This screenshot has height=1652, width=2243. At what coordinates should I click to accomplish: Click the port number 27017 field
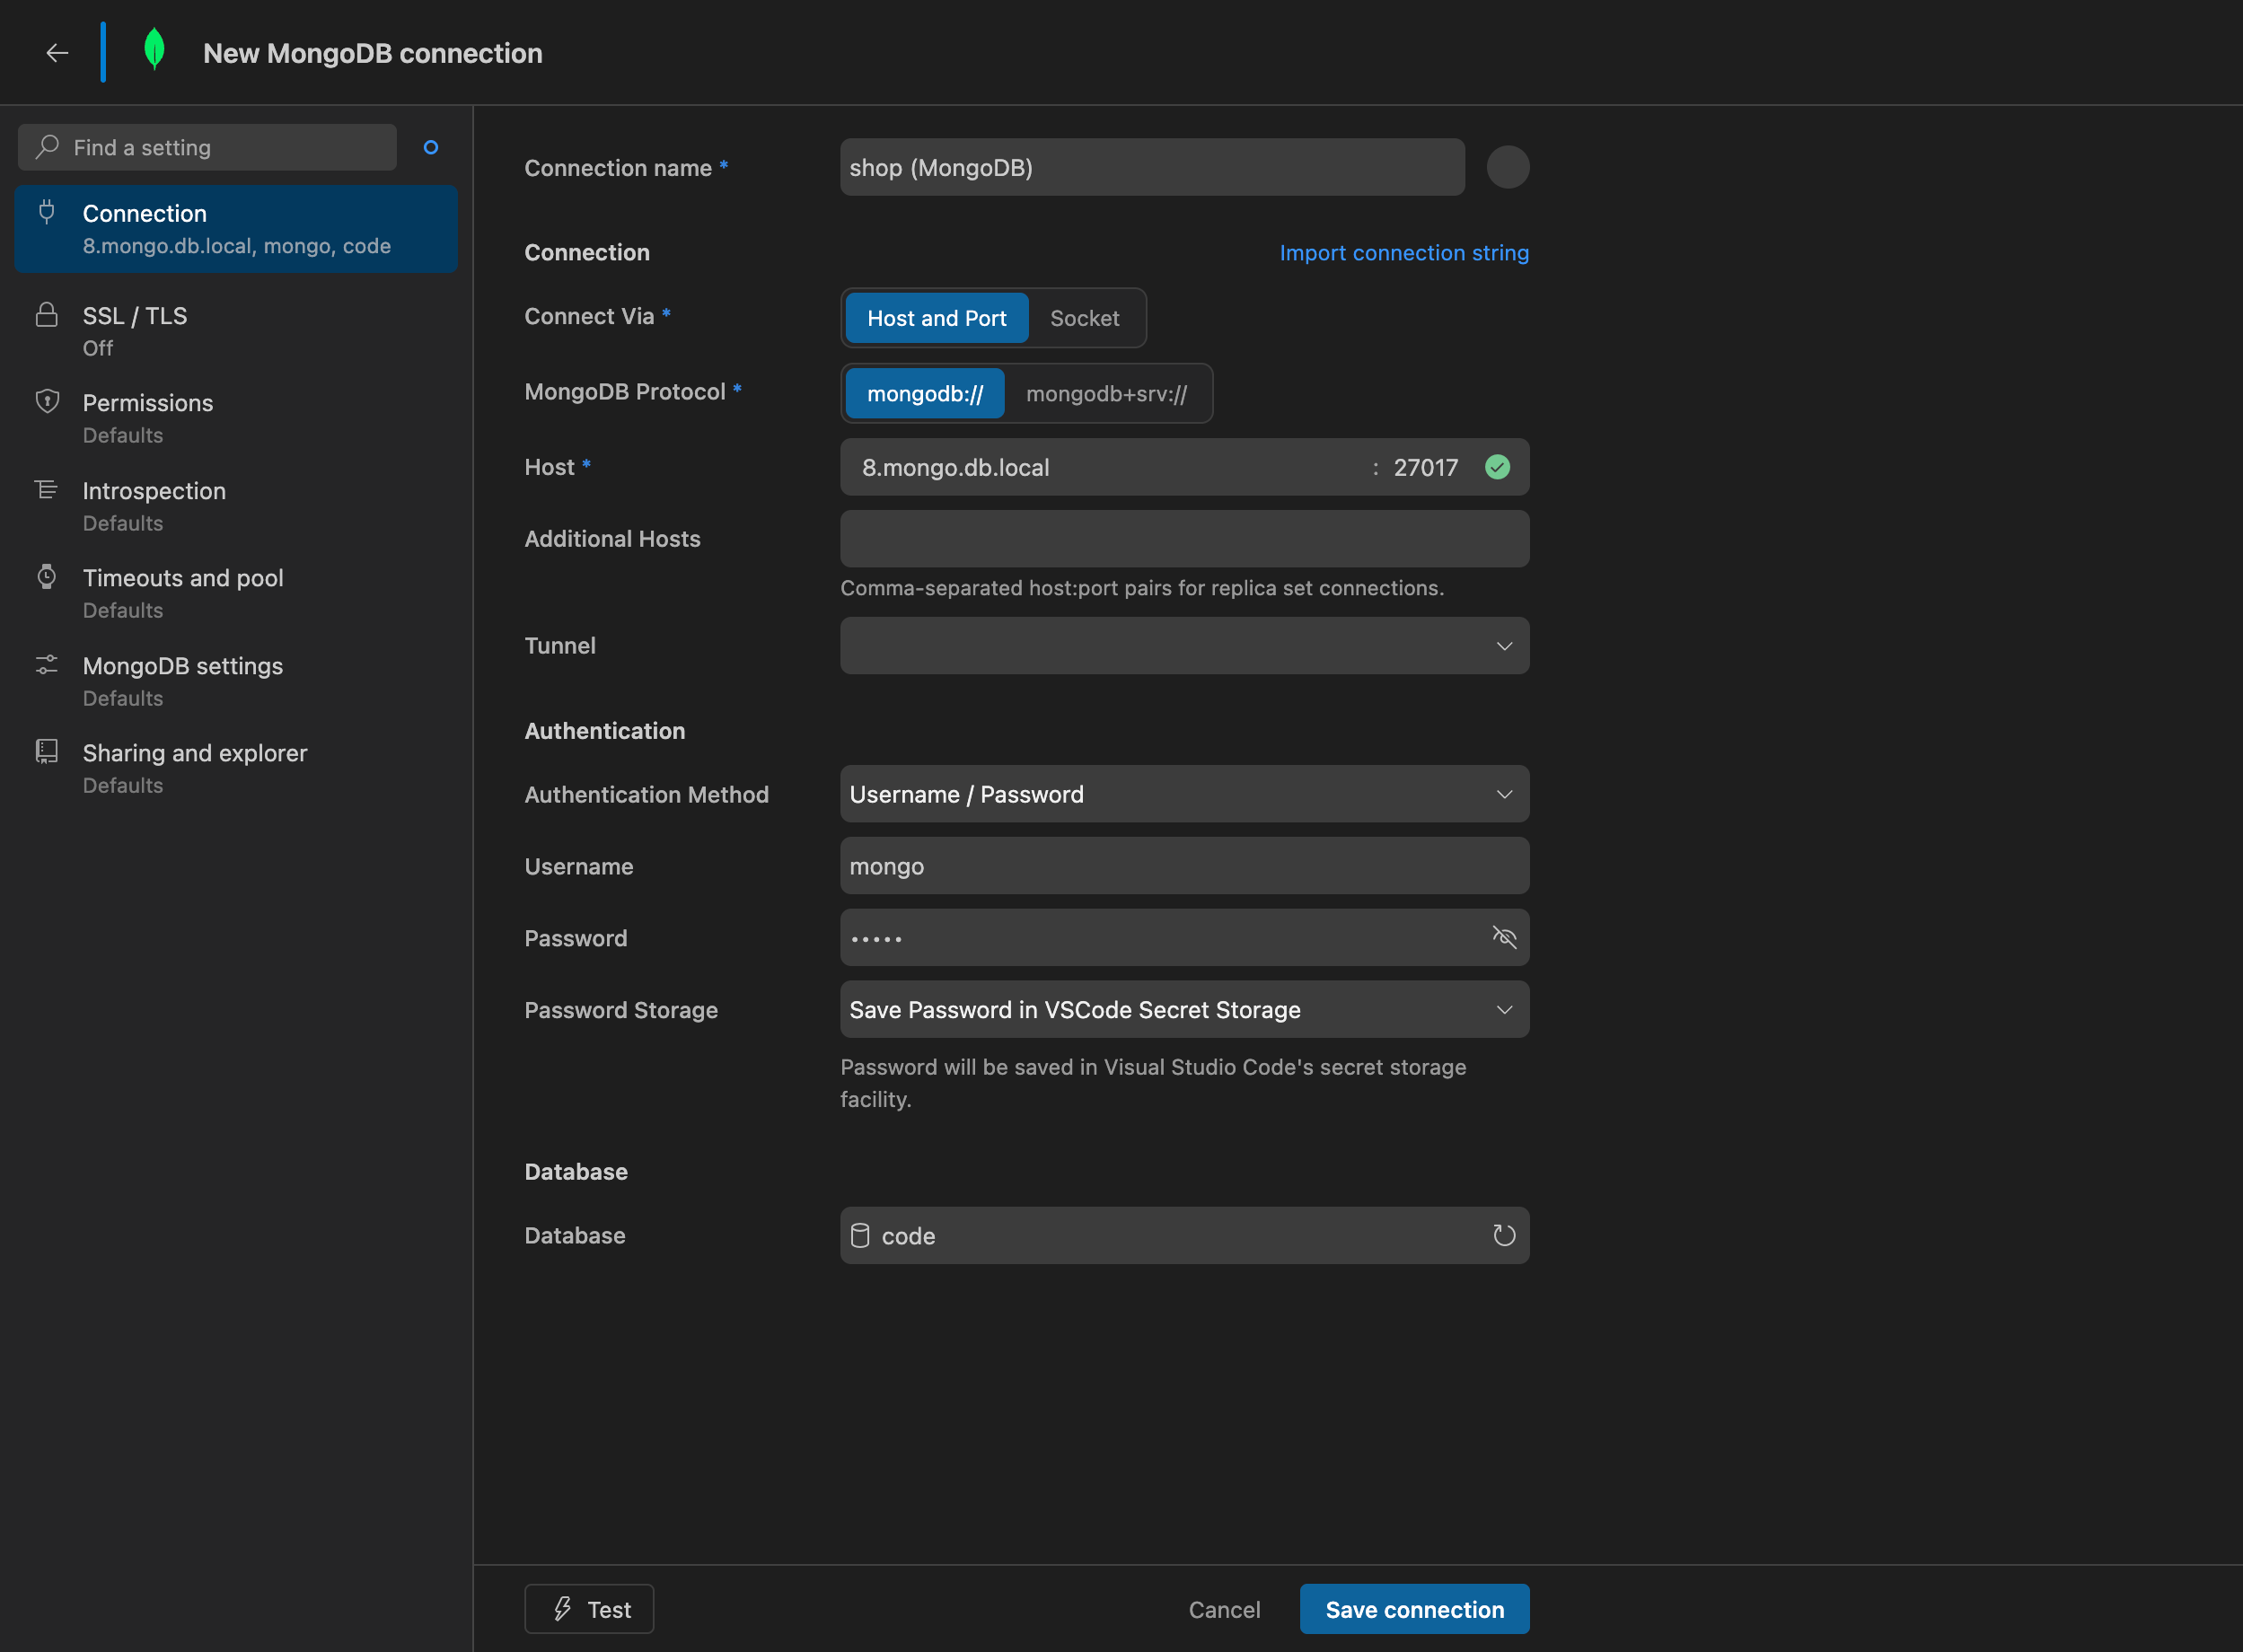[x=1425, y=467]
